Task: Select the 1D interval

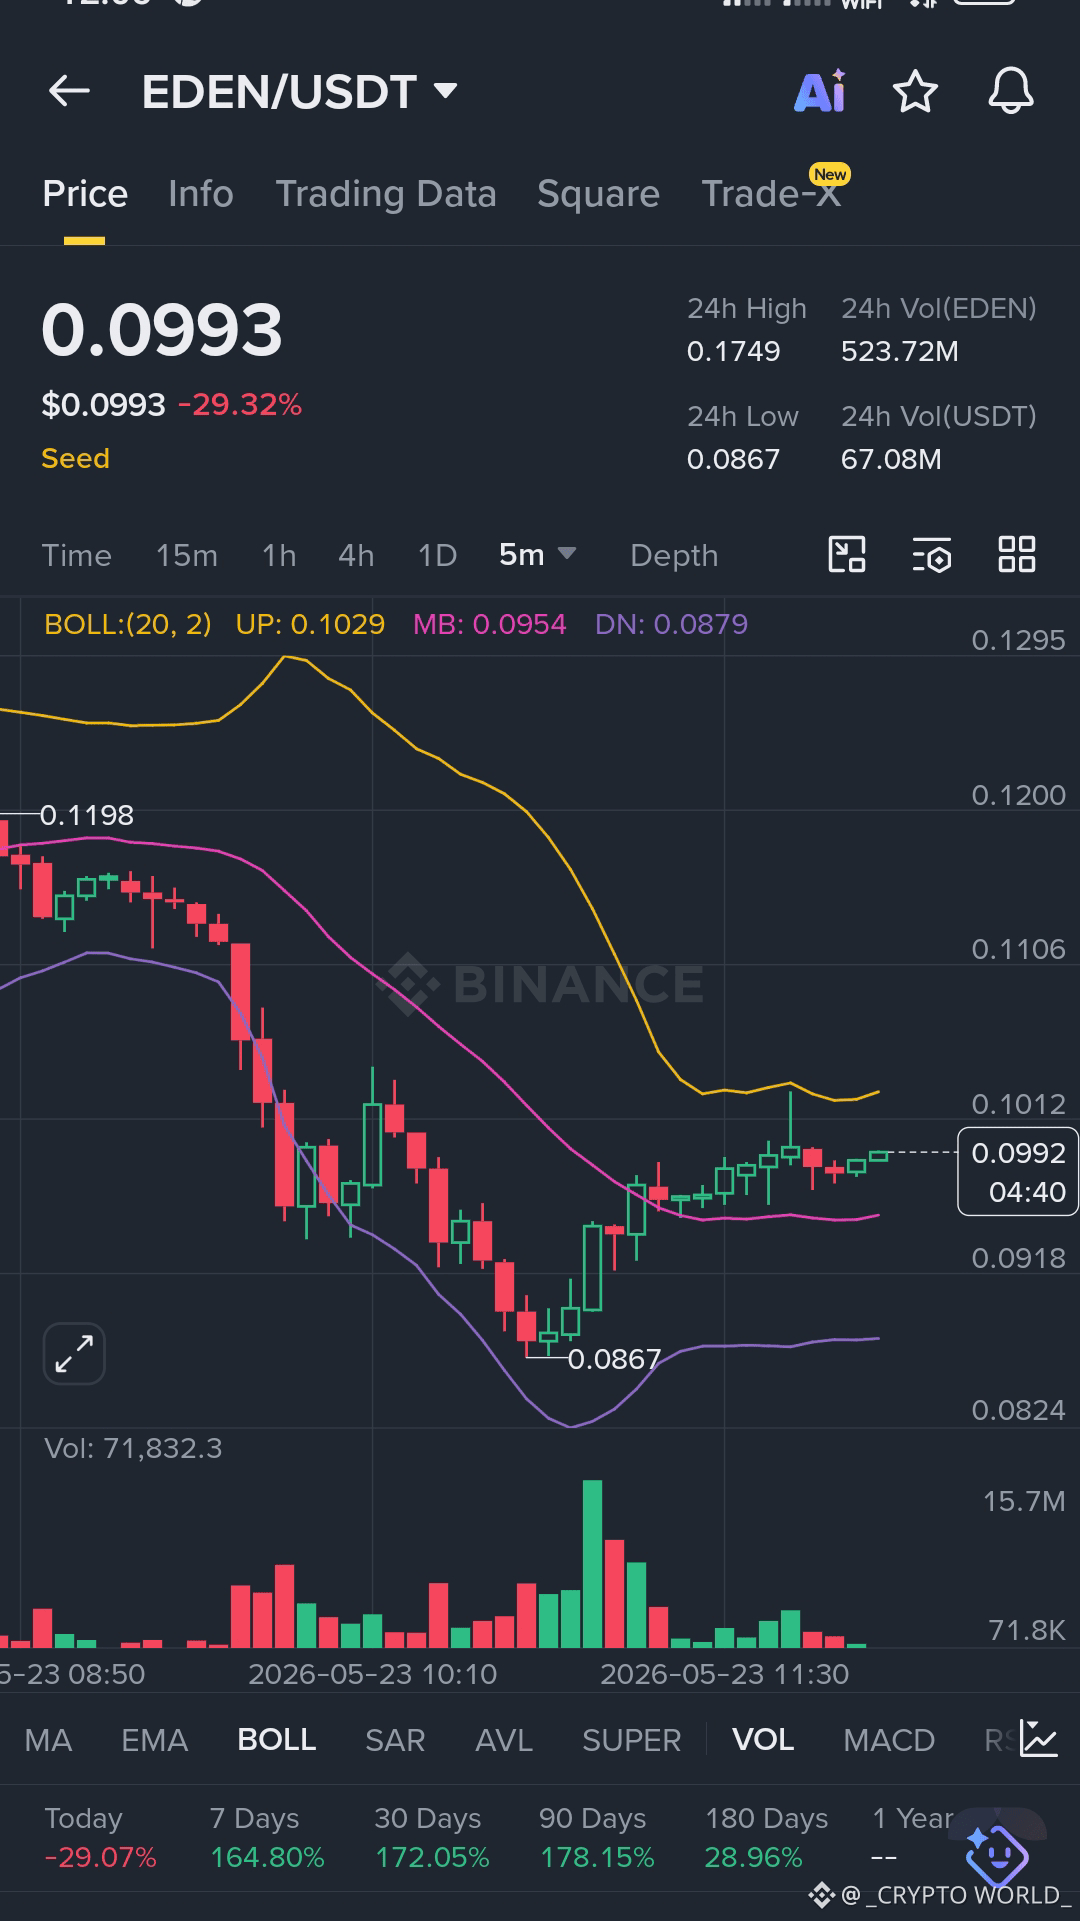Action: [437, 555]
